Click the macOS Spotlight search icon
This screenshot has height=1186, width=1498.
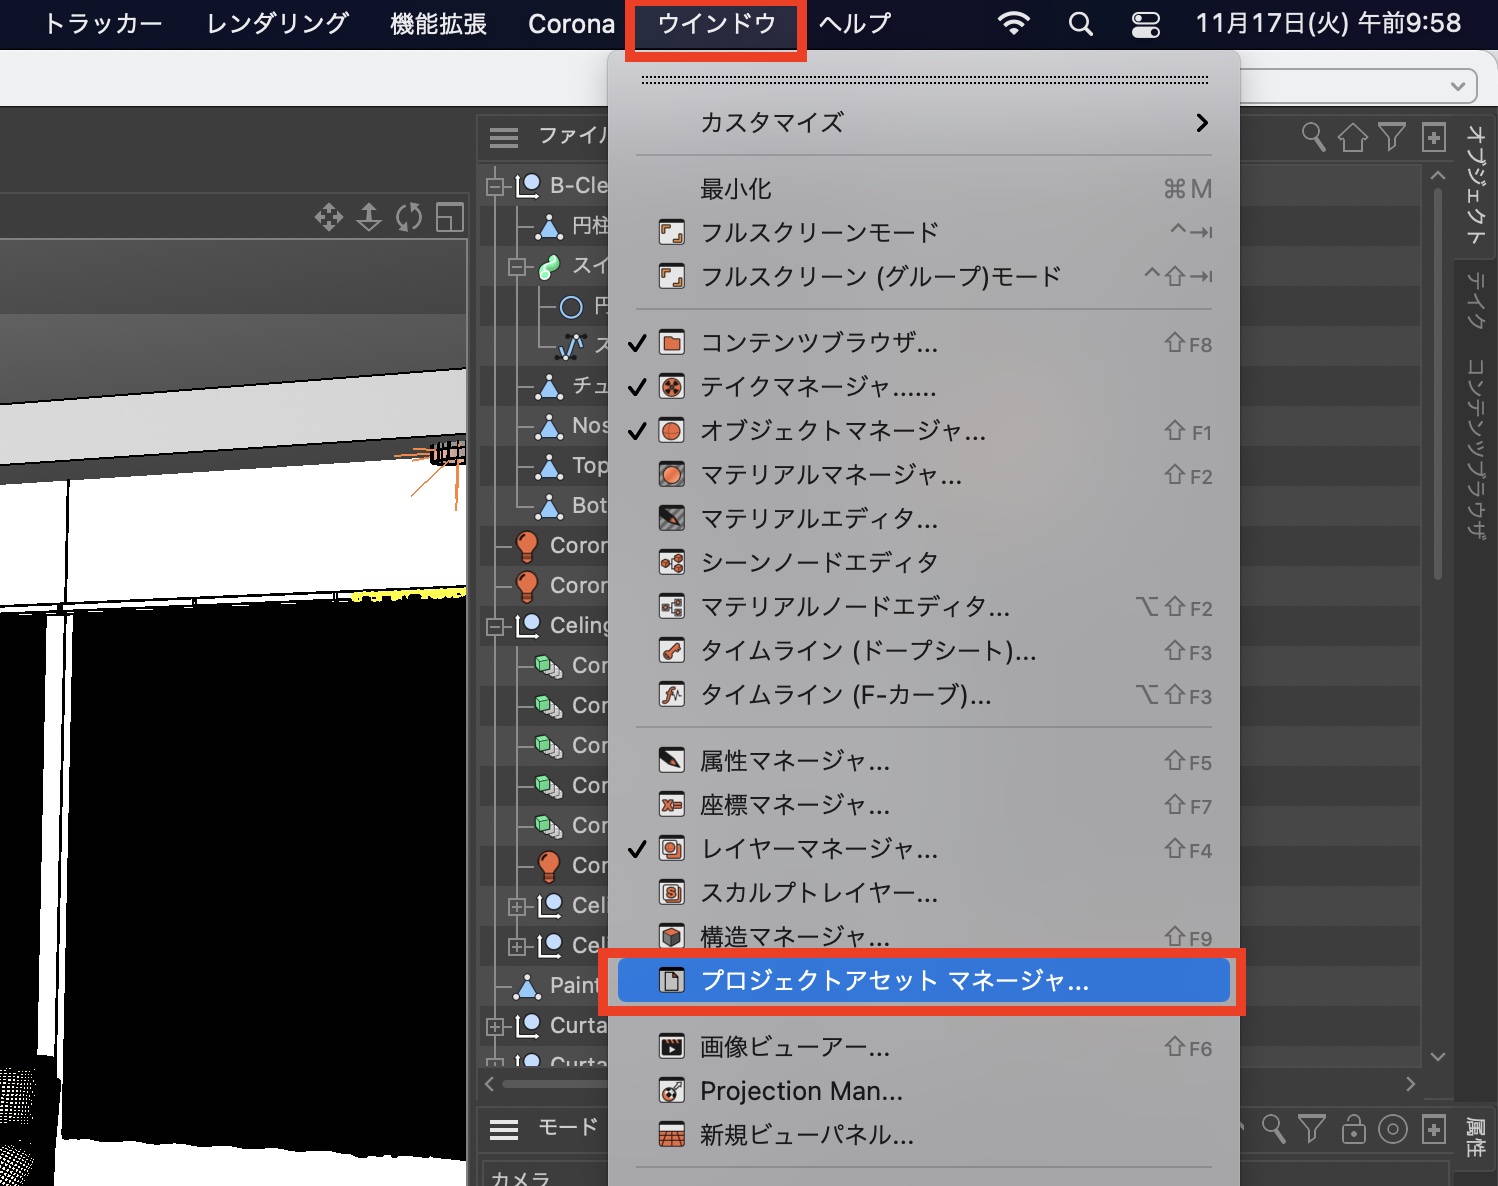click(x=1080, y=24)
